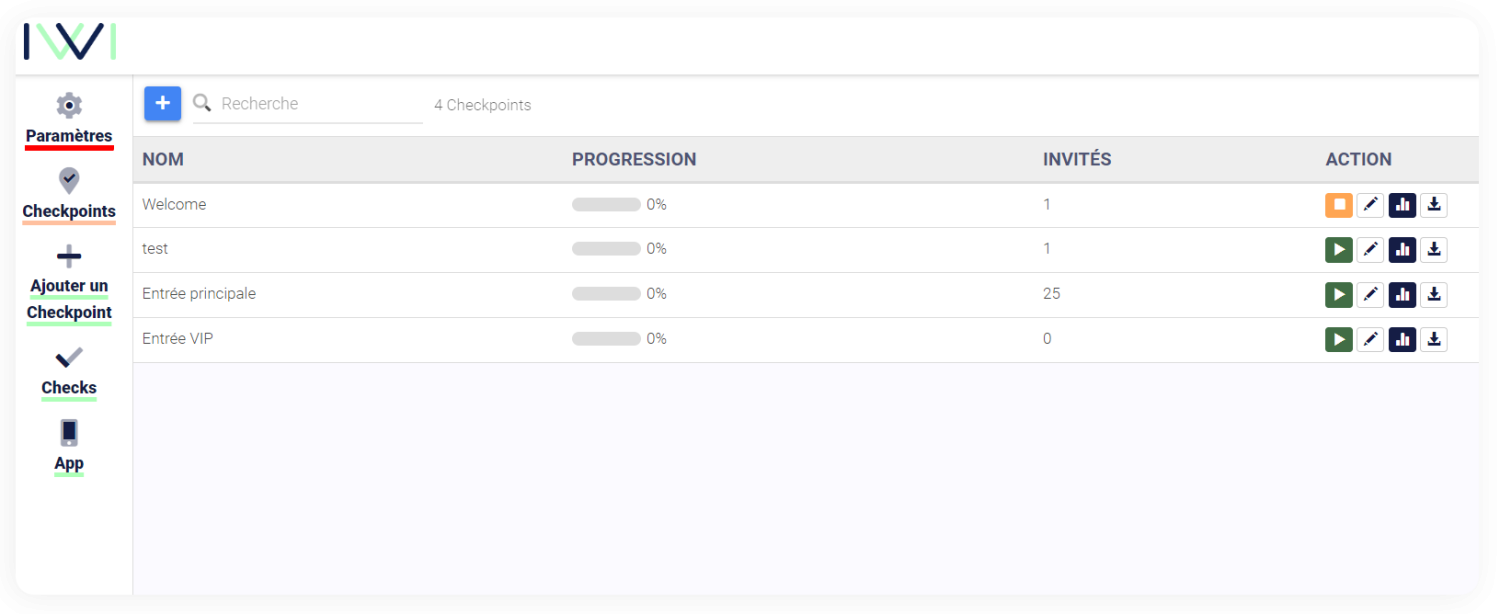Click the IWI logo in header
The image size is (1500, 614).
70,41
